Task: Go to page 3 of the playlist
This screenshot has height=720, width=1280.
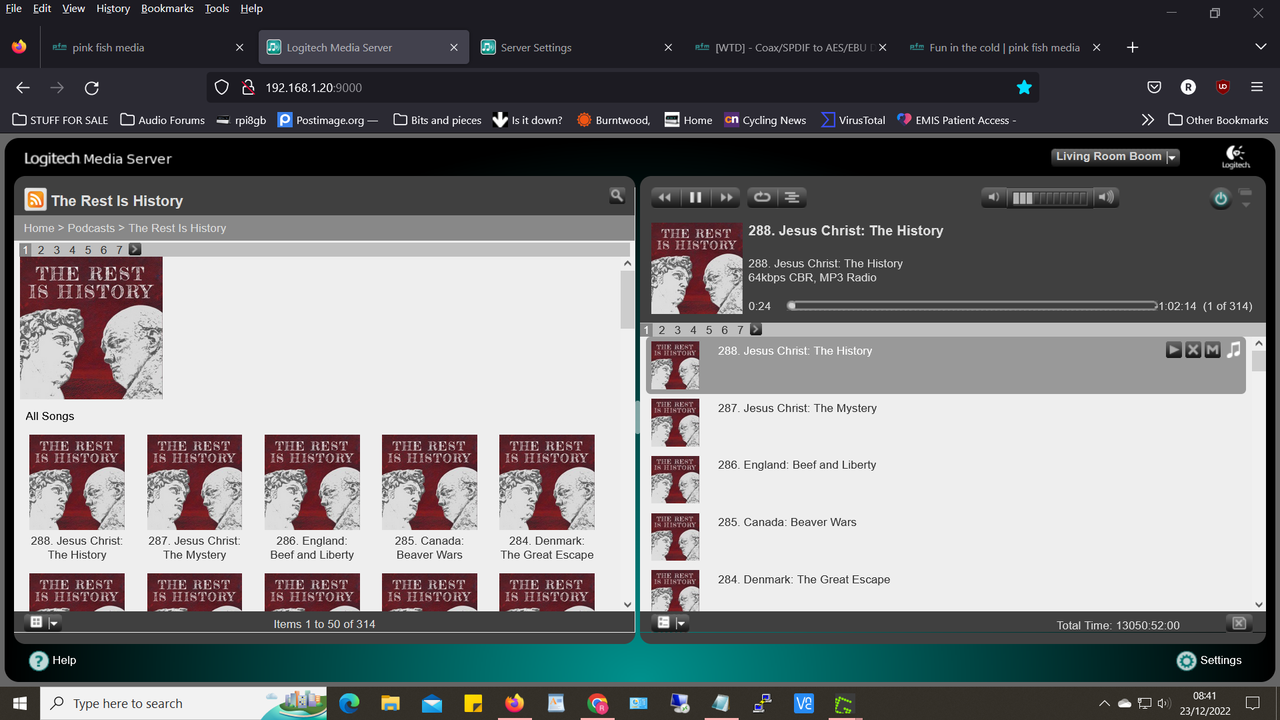Action: (678, 330)
